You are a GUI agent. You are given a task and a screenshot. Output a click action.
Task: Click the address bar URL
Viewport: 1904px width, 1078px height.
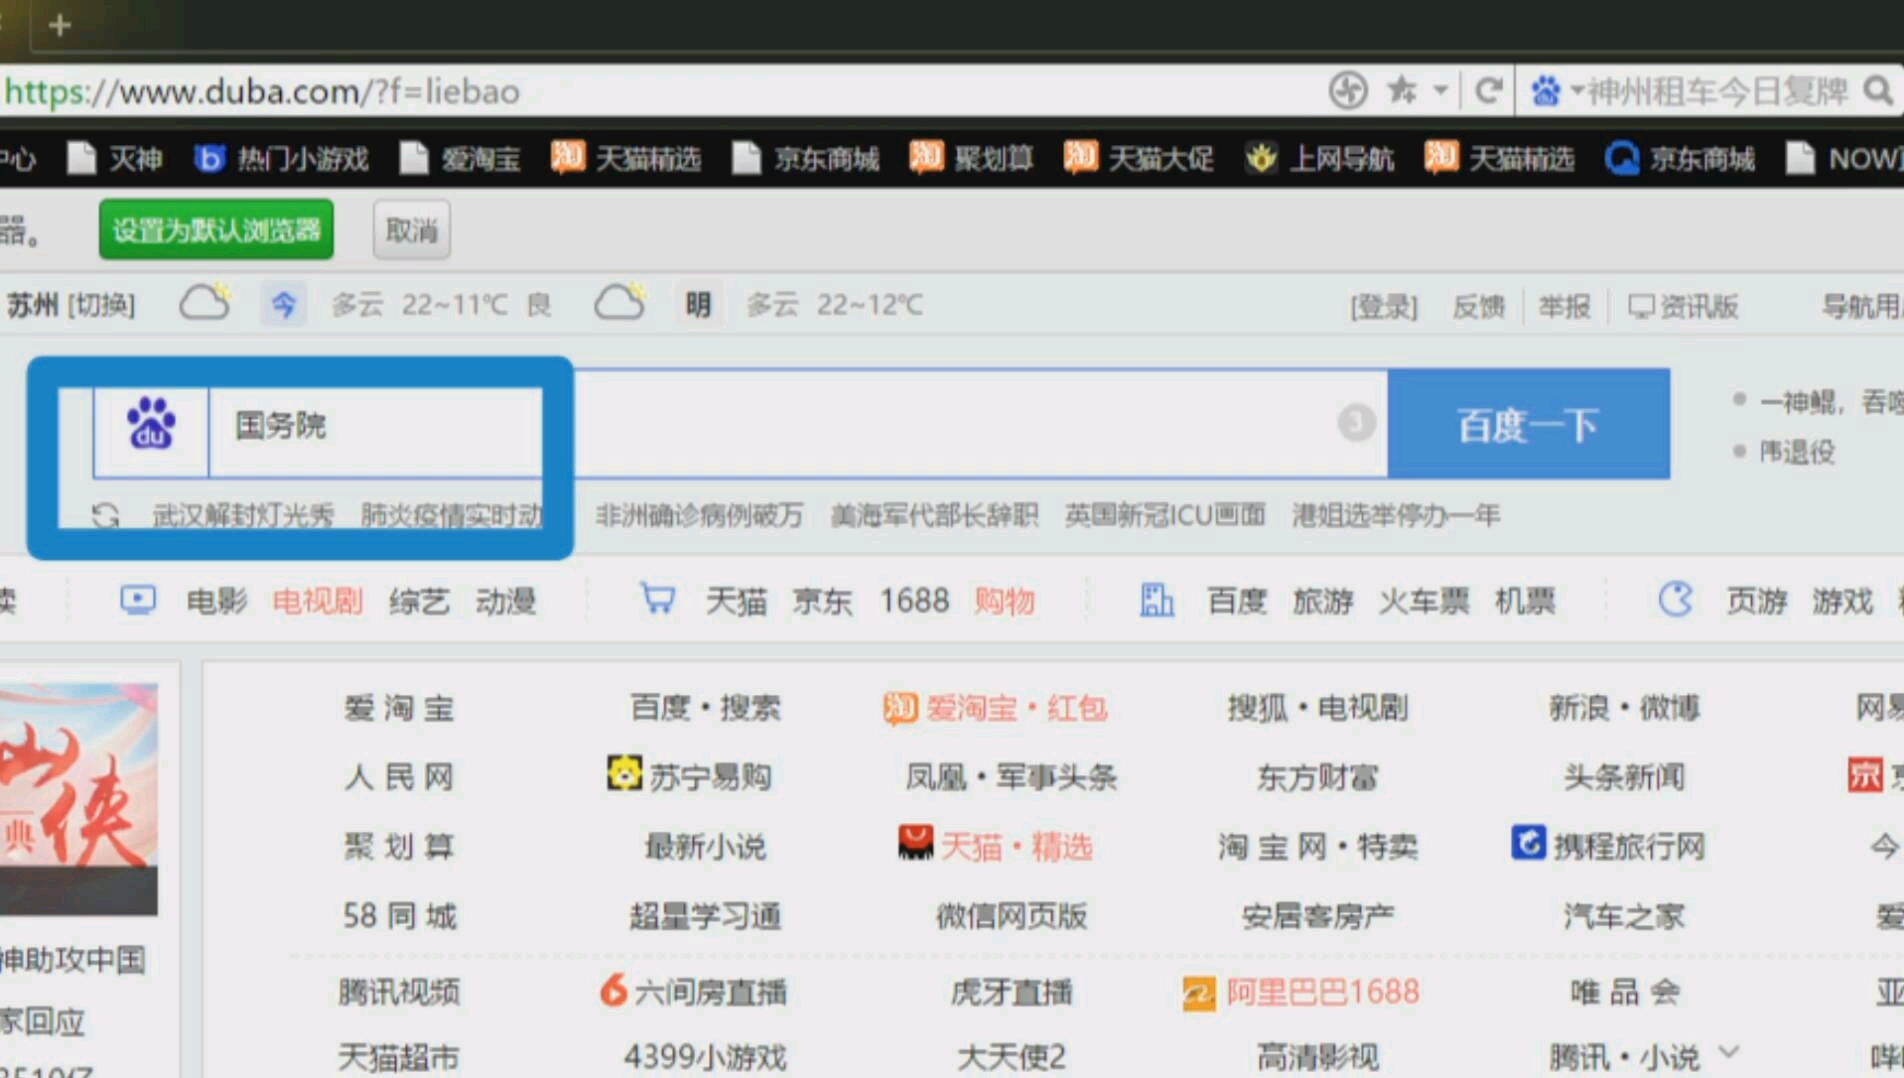(x=262, y=92)
